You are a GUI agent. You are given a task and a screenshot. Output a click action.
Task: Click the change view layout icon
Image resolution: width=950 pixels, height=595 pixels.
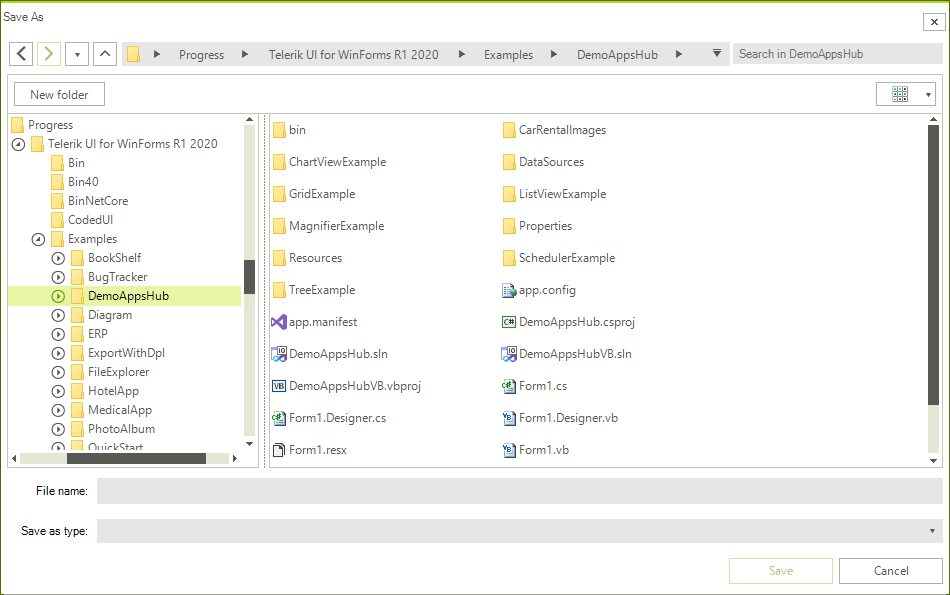(899, 93)
